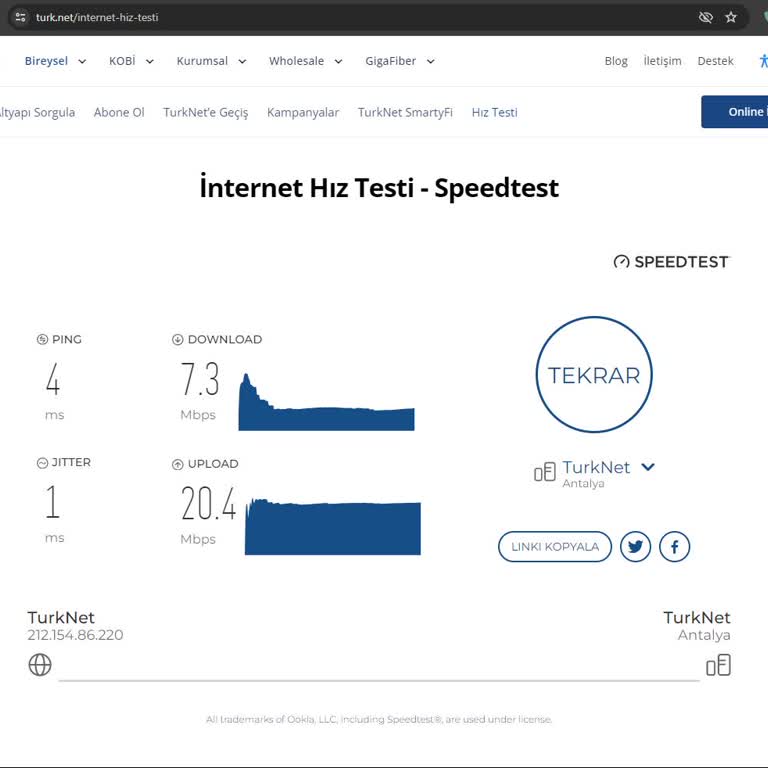Open the Kurumsal menu item
This screenshot has width=768, height=768.
tap(202, 61)
